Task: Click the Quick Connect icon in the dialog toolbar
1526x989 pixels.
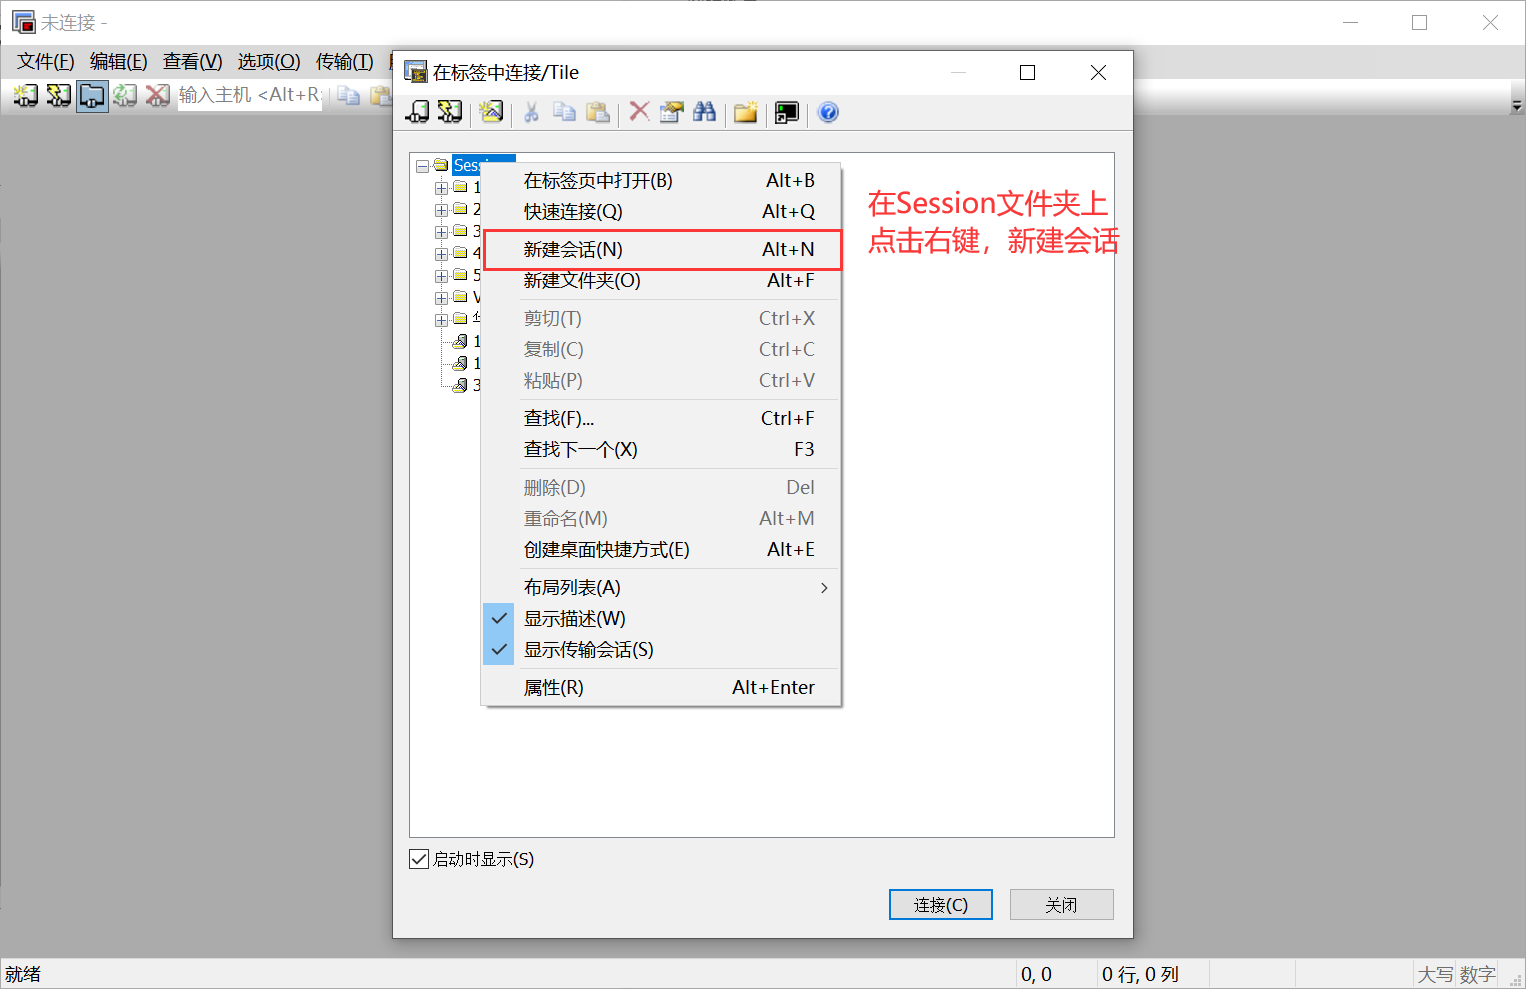Action: pos(450,112)
